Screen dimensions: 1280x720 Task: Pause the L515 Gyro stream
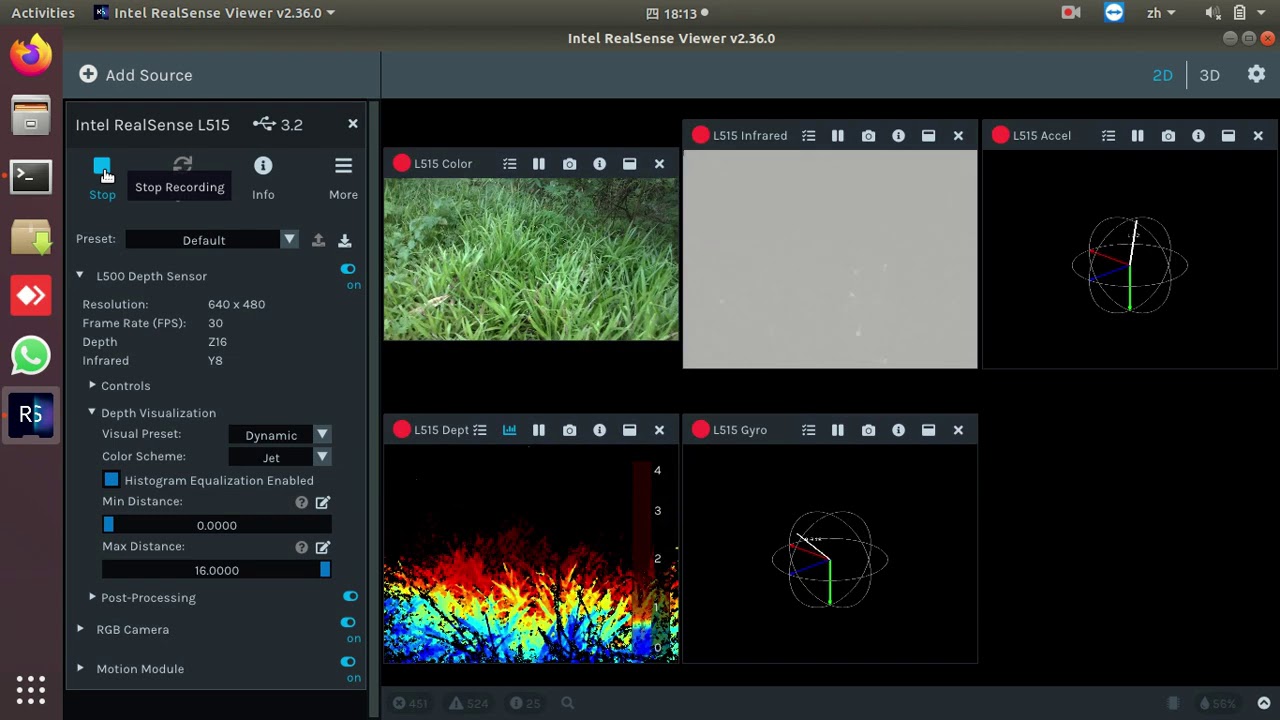pos(838,430)
